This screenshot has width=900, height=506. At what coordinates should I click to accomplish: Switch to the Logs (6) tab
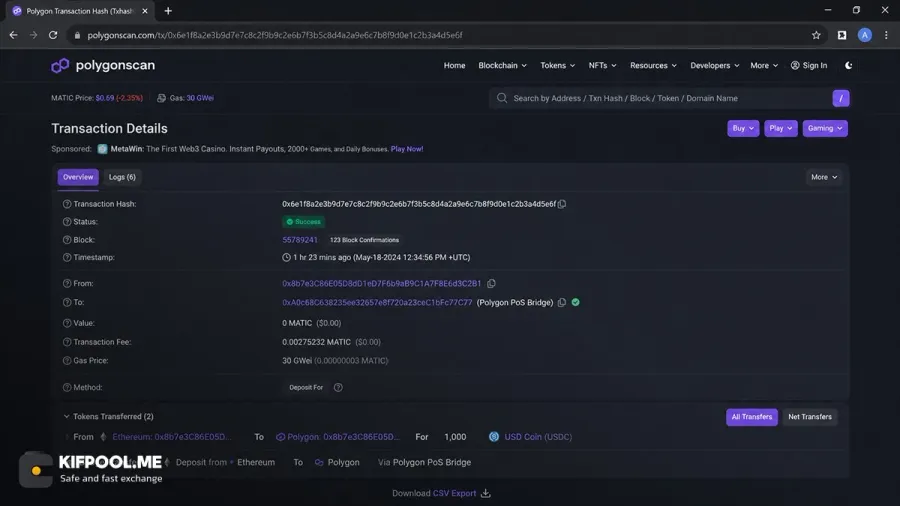pyautogui.click(x=122, y=177)
